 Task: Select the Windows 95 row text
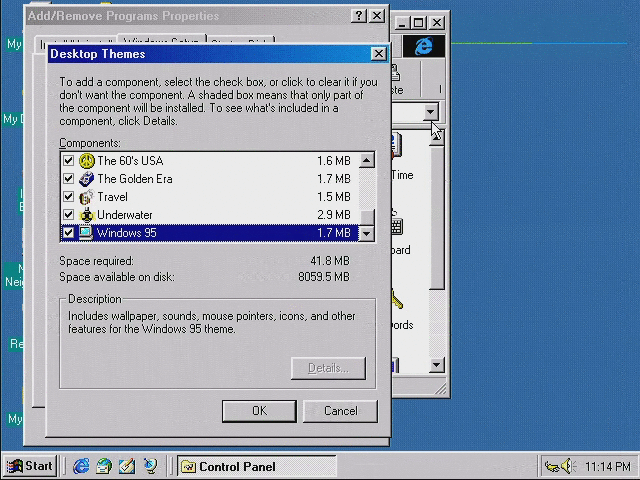pos(127,233)
